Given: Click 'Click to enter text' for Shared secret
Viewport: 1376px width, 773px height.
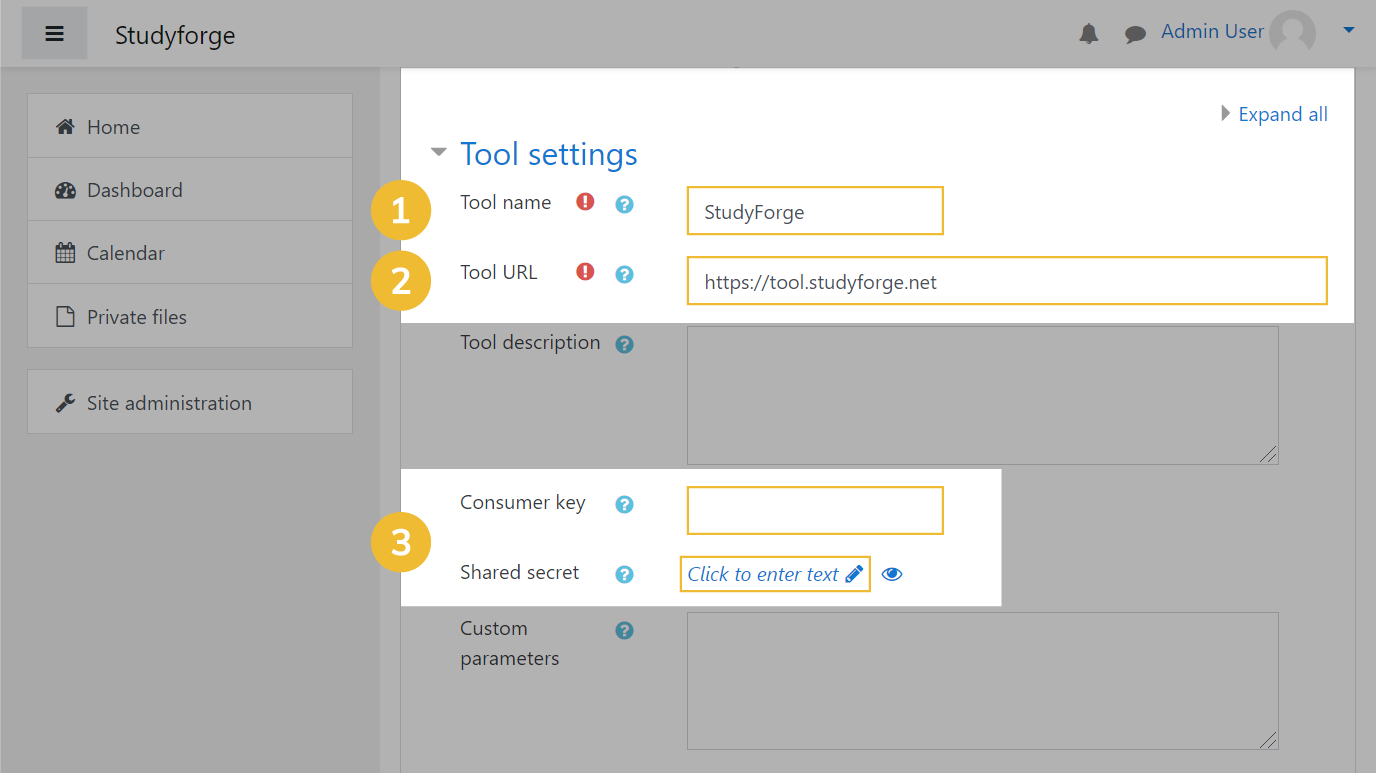Looking at the screenshot, I should 763,574.
